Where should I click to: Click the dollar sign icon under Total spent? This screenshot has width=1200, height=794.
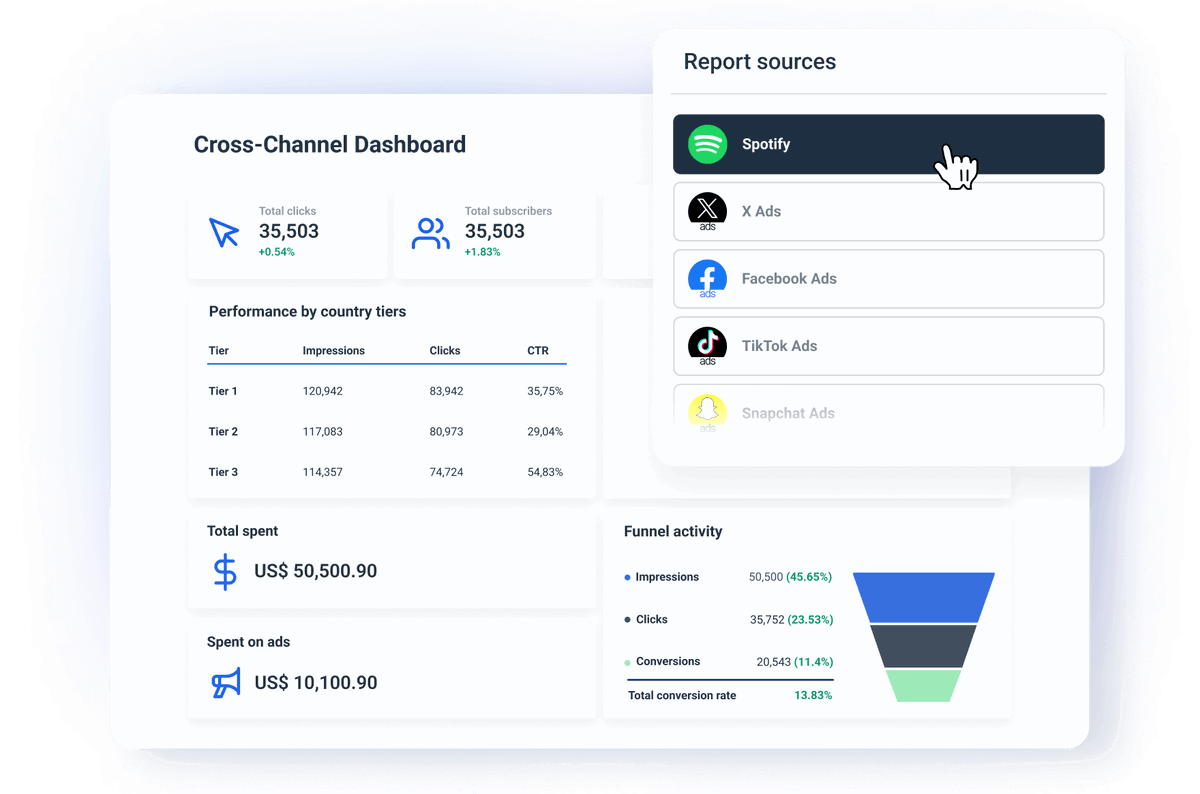click(x=224, y=570)
